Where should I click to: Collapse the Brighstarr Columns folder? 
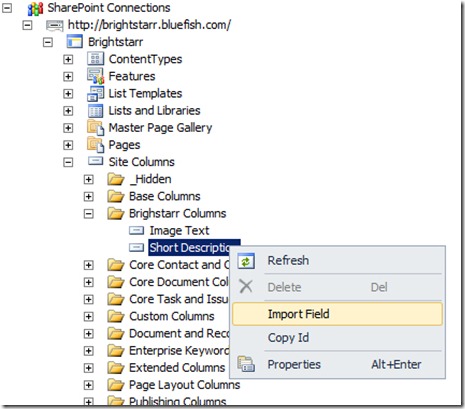[89, 214]
